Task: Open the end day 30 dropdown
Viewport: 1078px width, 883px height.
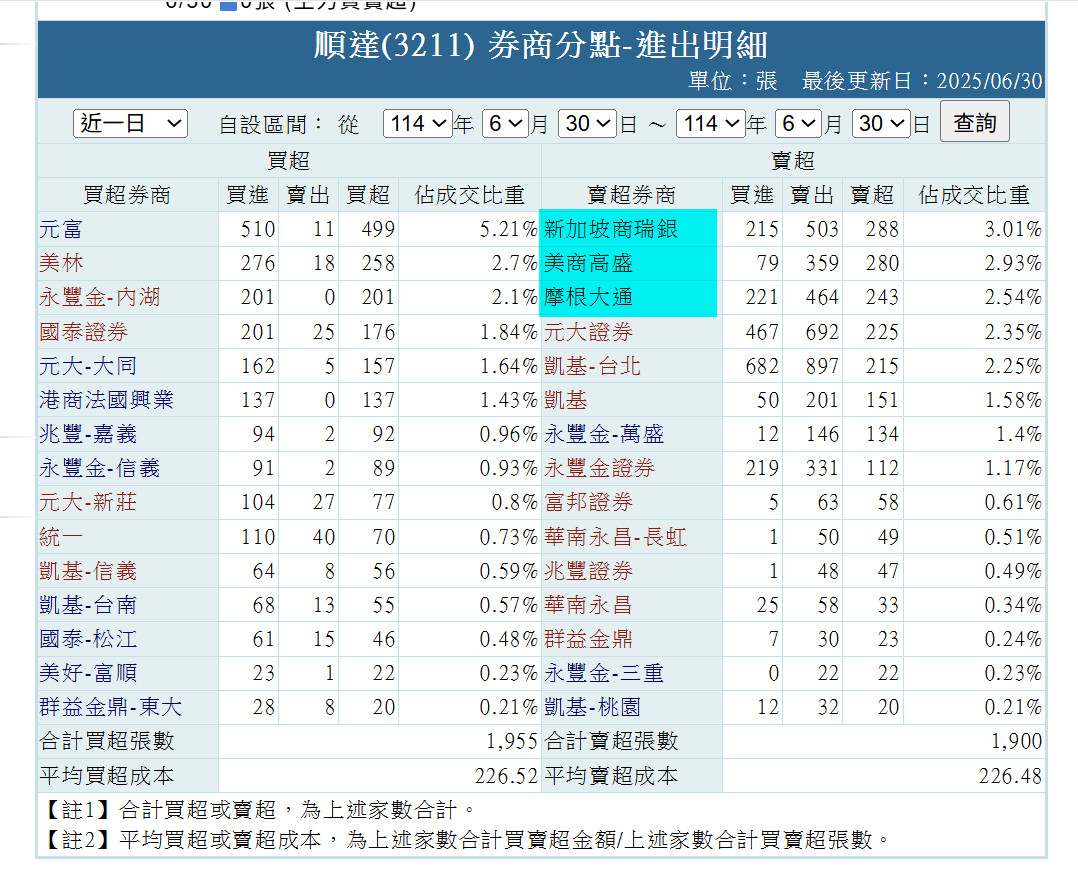Action: coord(881,124)
